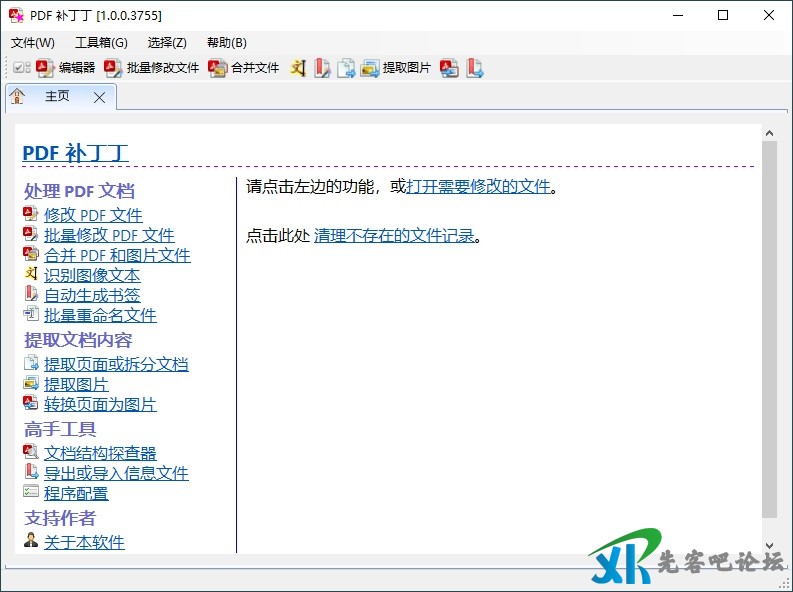Click the 编辑器 toolbar button

66,68
